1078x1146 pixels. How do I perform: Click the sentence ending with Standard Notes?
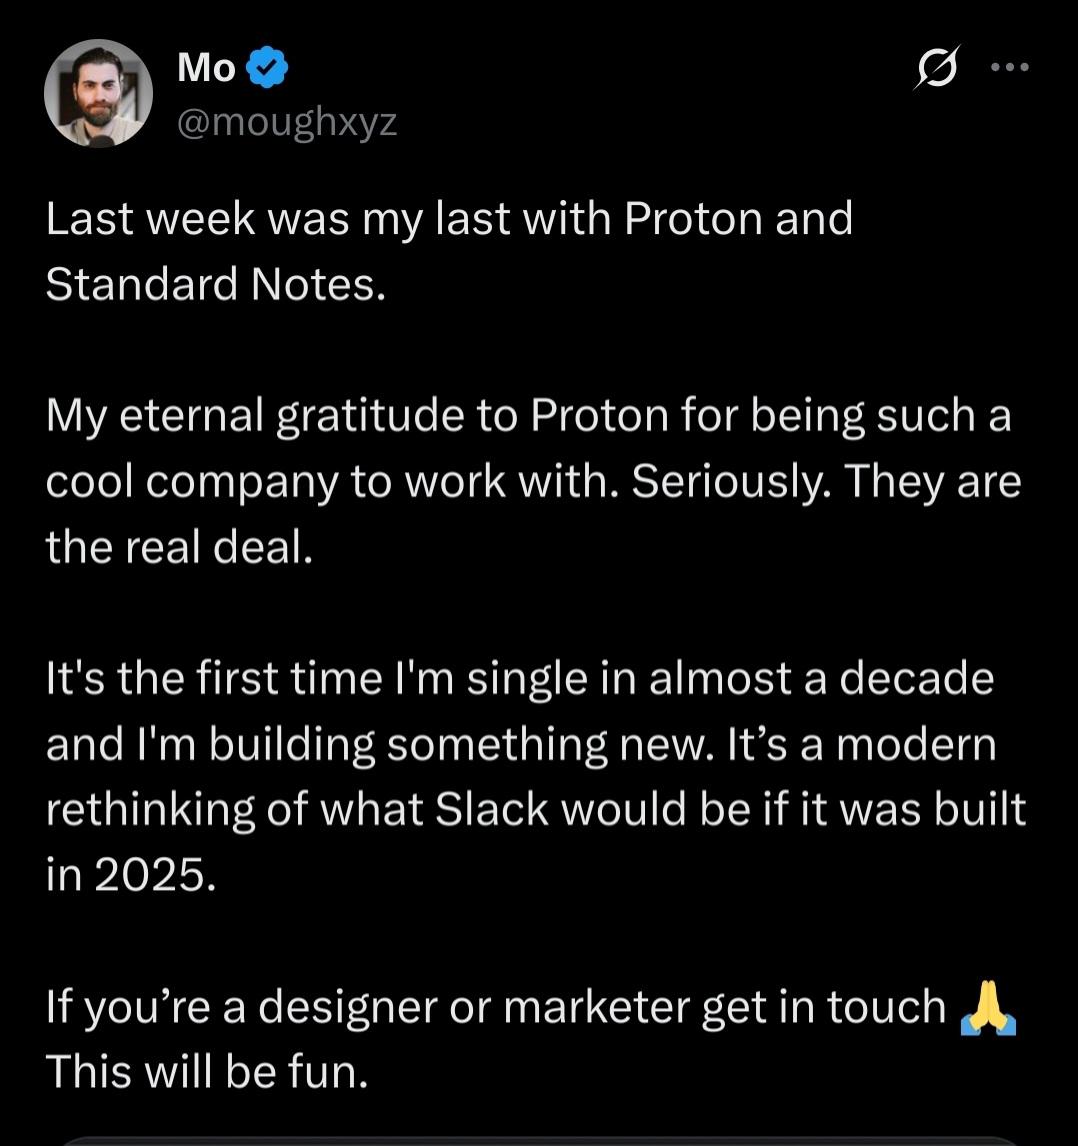215,284
